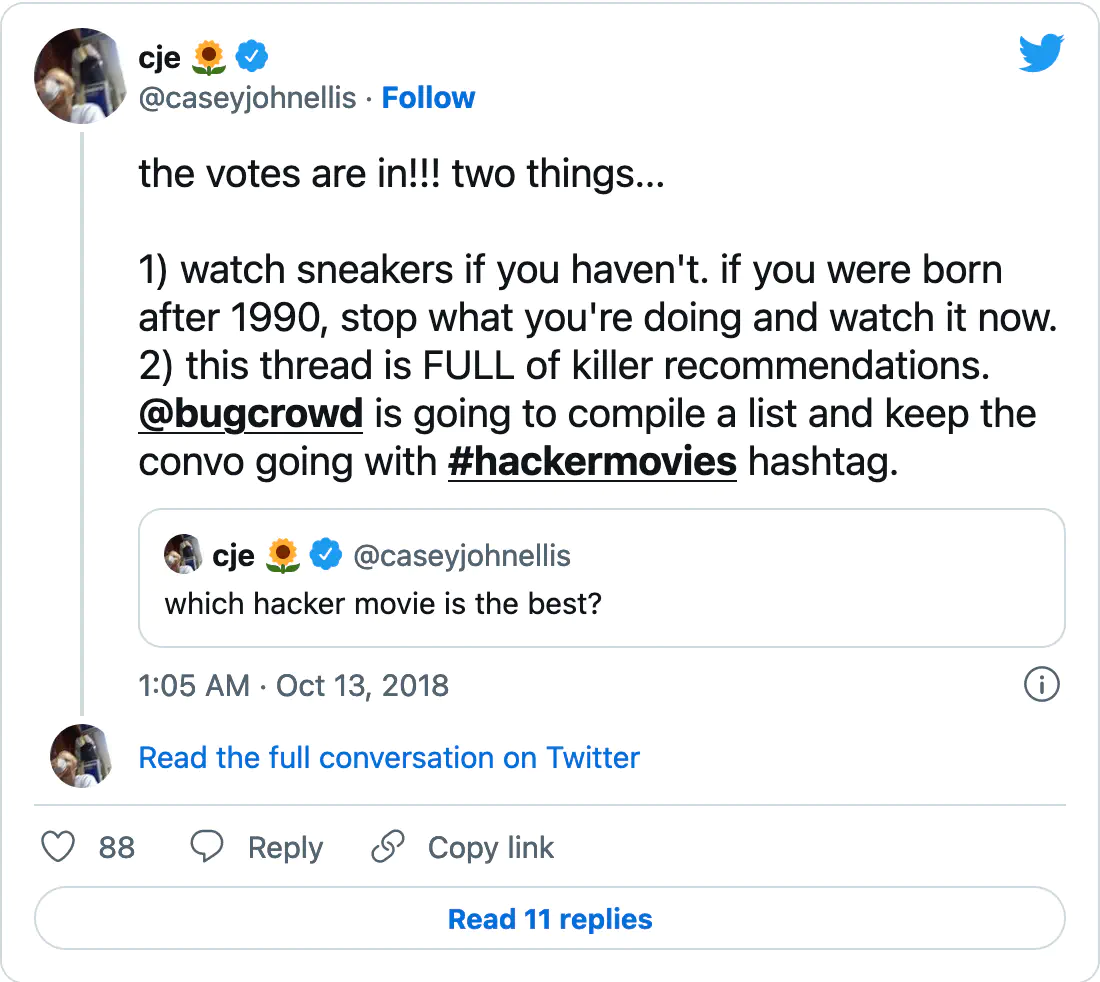Click the Reply label
The width and height of the screenshot is (1100, 982).
285,848
